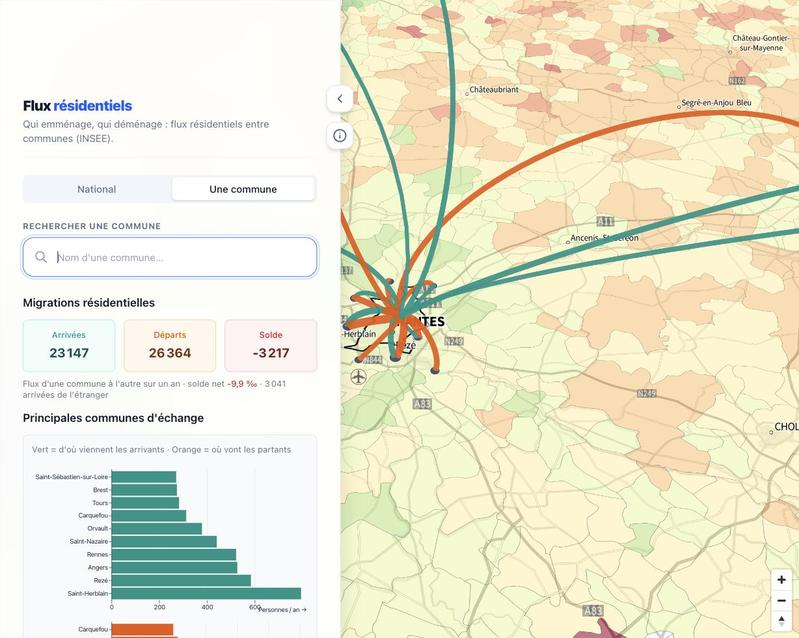Click the Tours green bar
This screenshot has width=799, height=638.
click(x=145, y=502)
